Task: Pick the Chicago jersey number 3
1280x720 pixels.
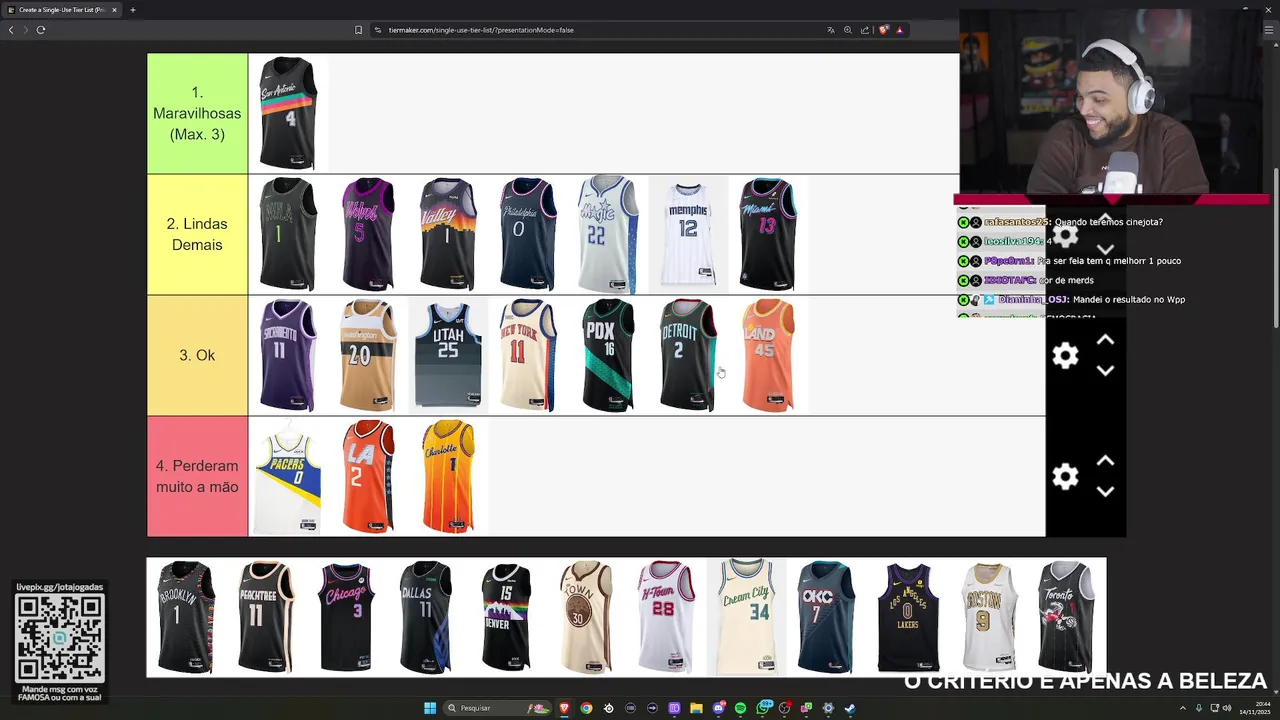Action: (x=346, y=617)
